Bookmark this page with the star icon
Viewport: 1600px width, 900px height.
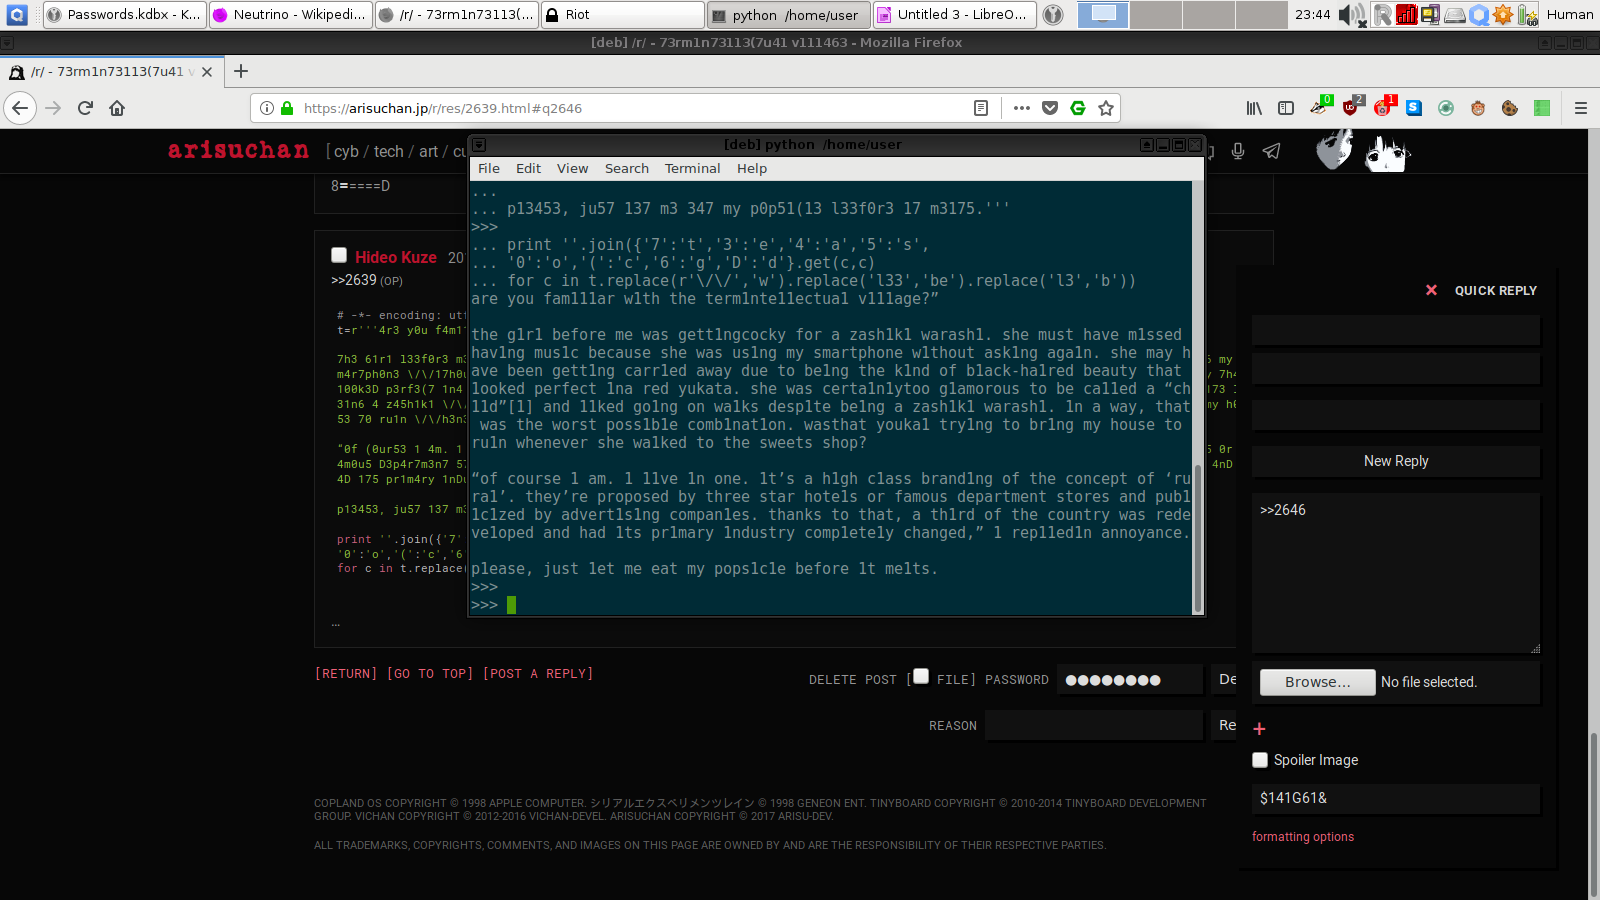tap(1105, 108)
